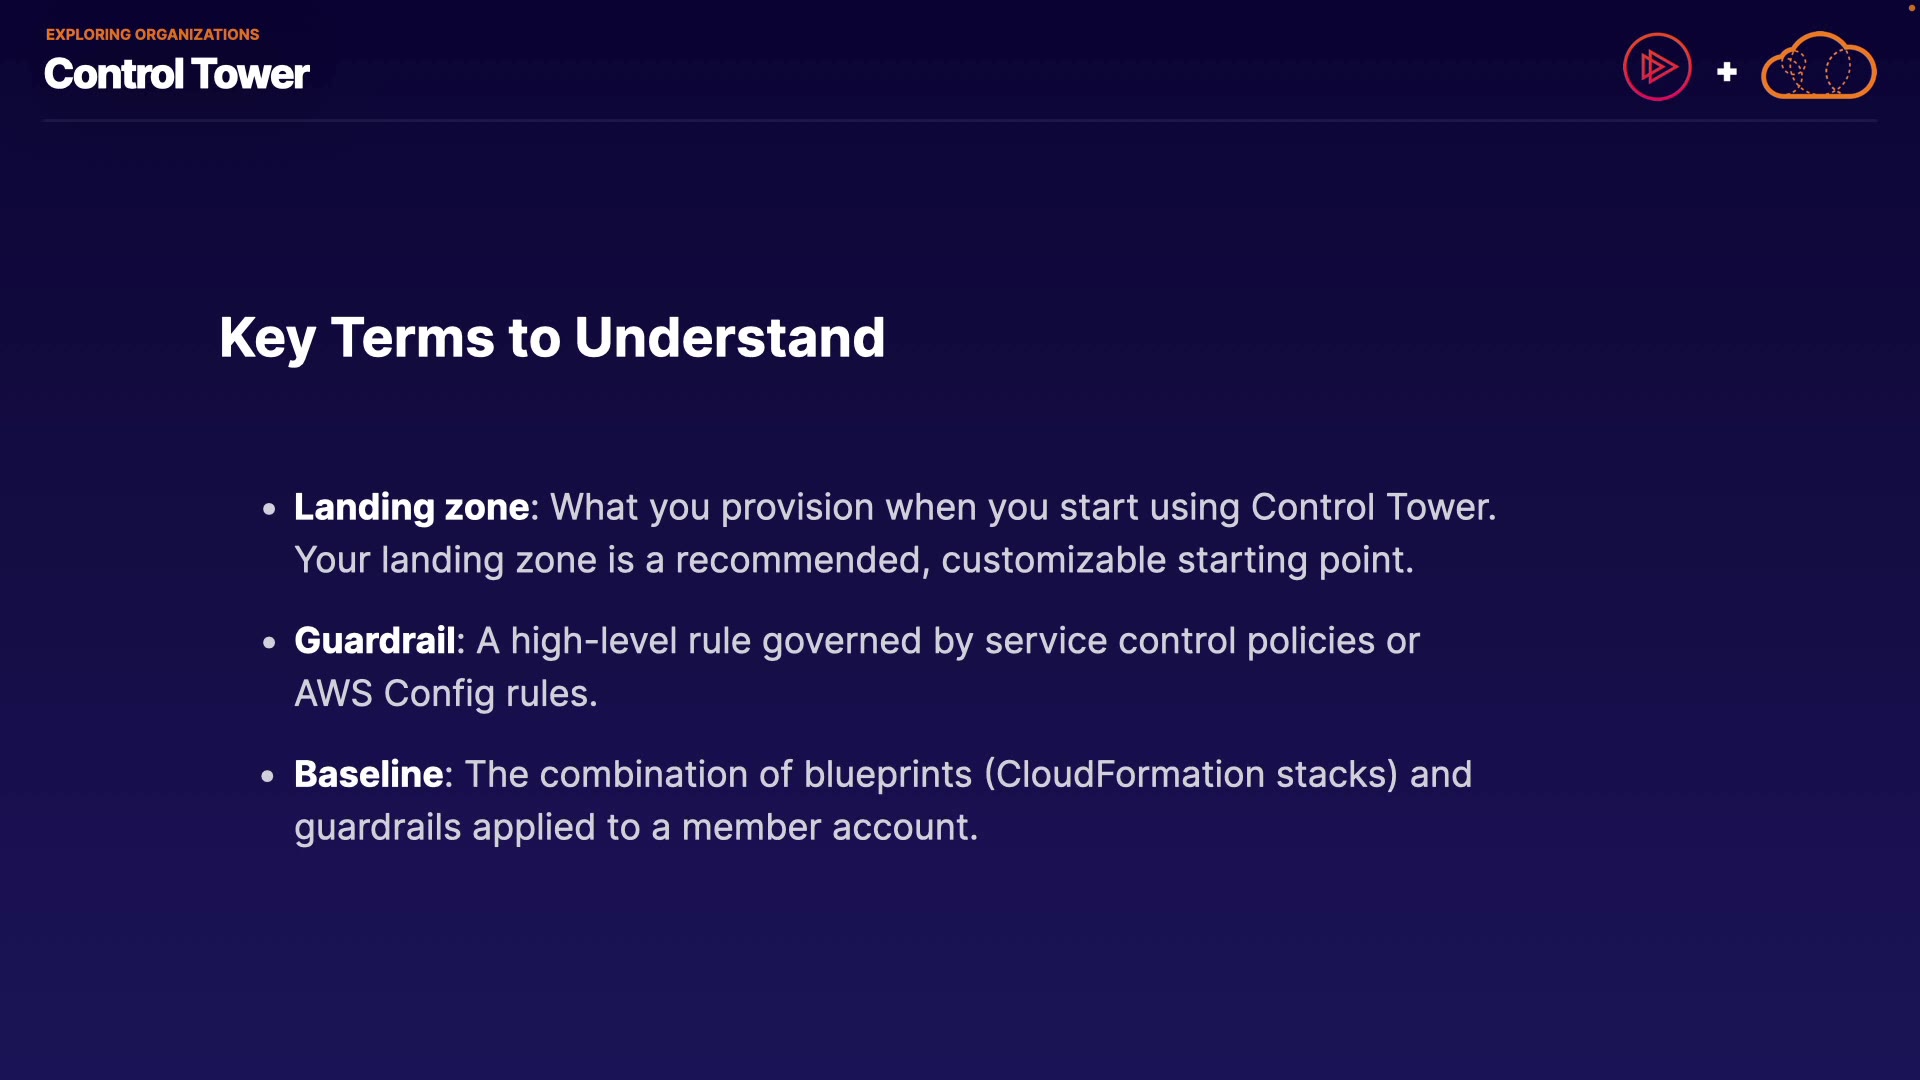Click the bold Landing zone term
This screenshot has width=1920, height=1080.
[x=411, y=507]
